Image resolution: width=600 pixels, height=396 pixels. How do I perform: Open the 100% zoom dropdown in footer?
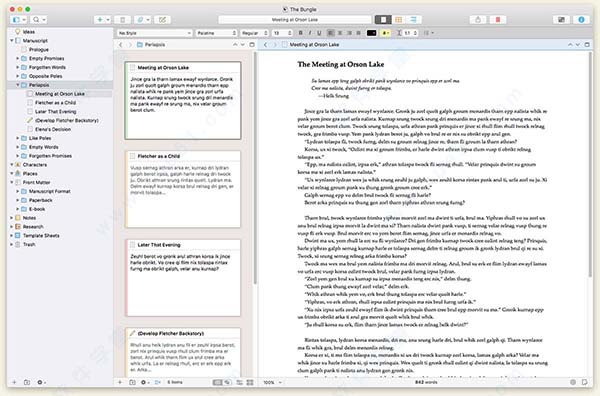pos(272,382)
